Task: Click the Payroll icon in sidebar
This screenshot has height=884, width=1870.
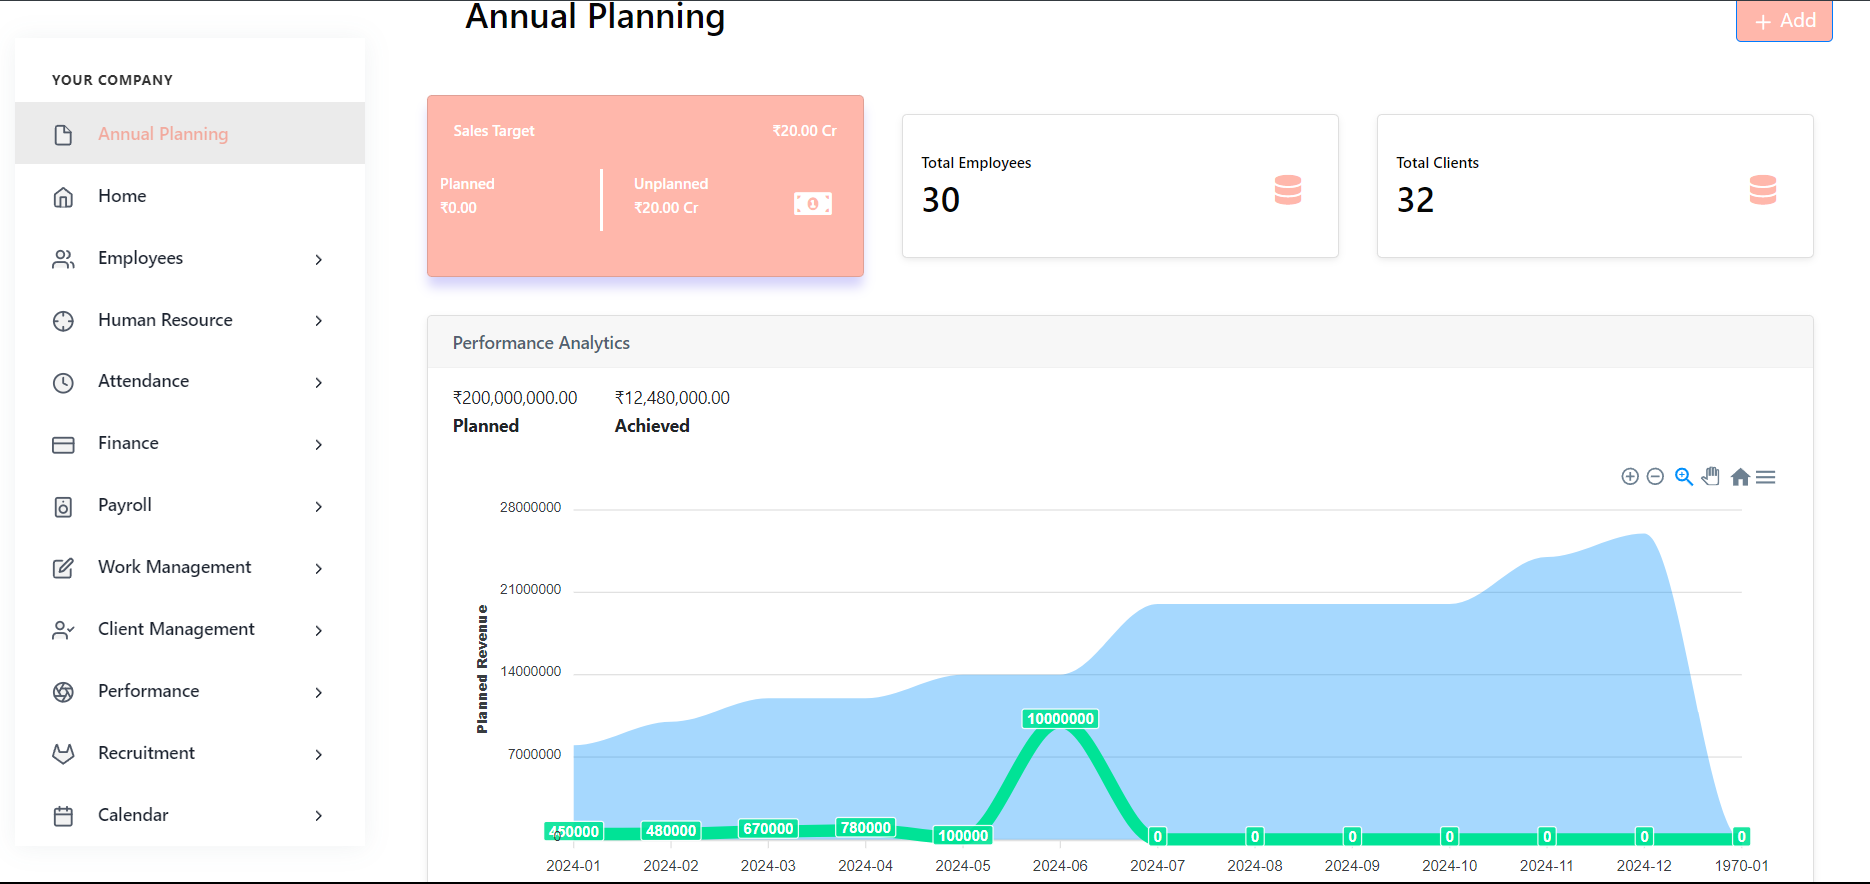Action: point(63,507)
